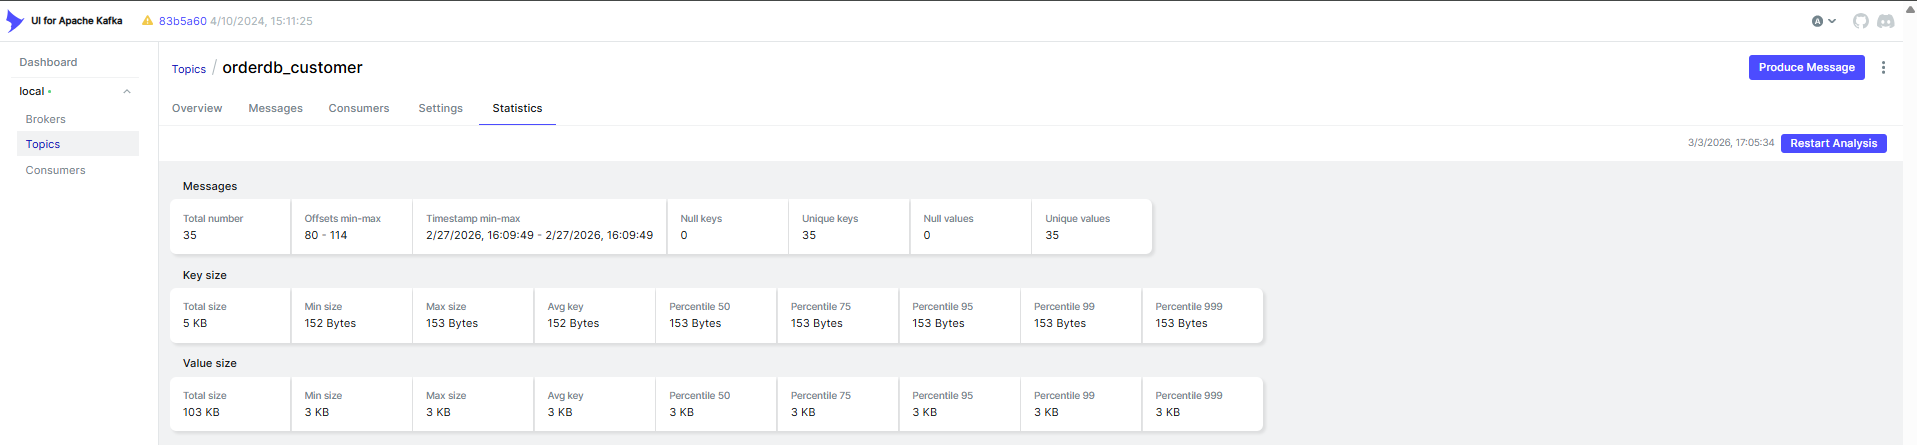Select Topics in the sidebar
This screenshot has height=445, width=1917.
[43, 144]
